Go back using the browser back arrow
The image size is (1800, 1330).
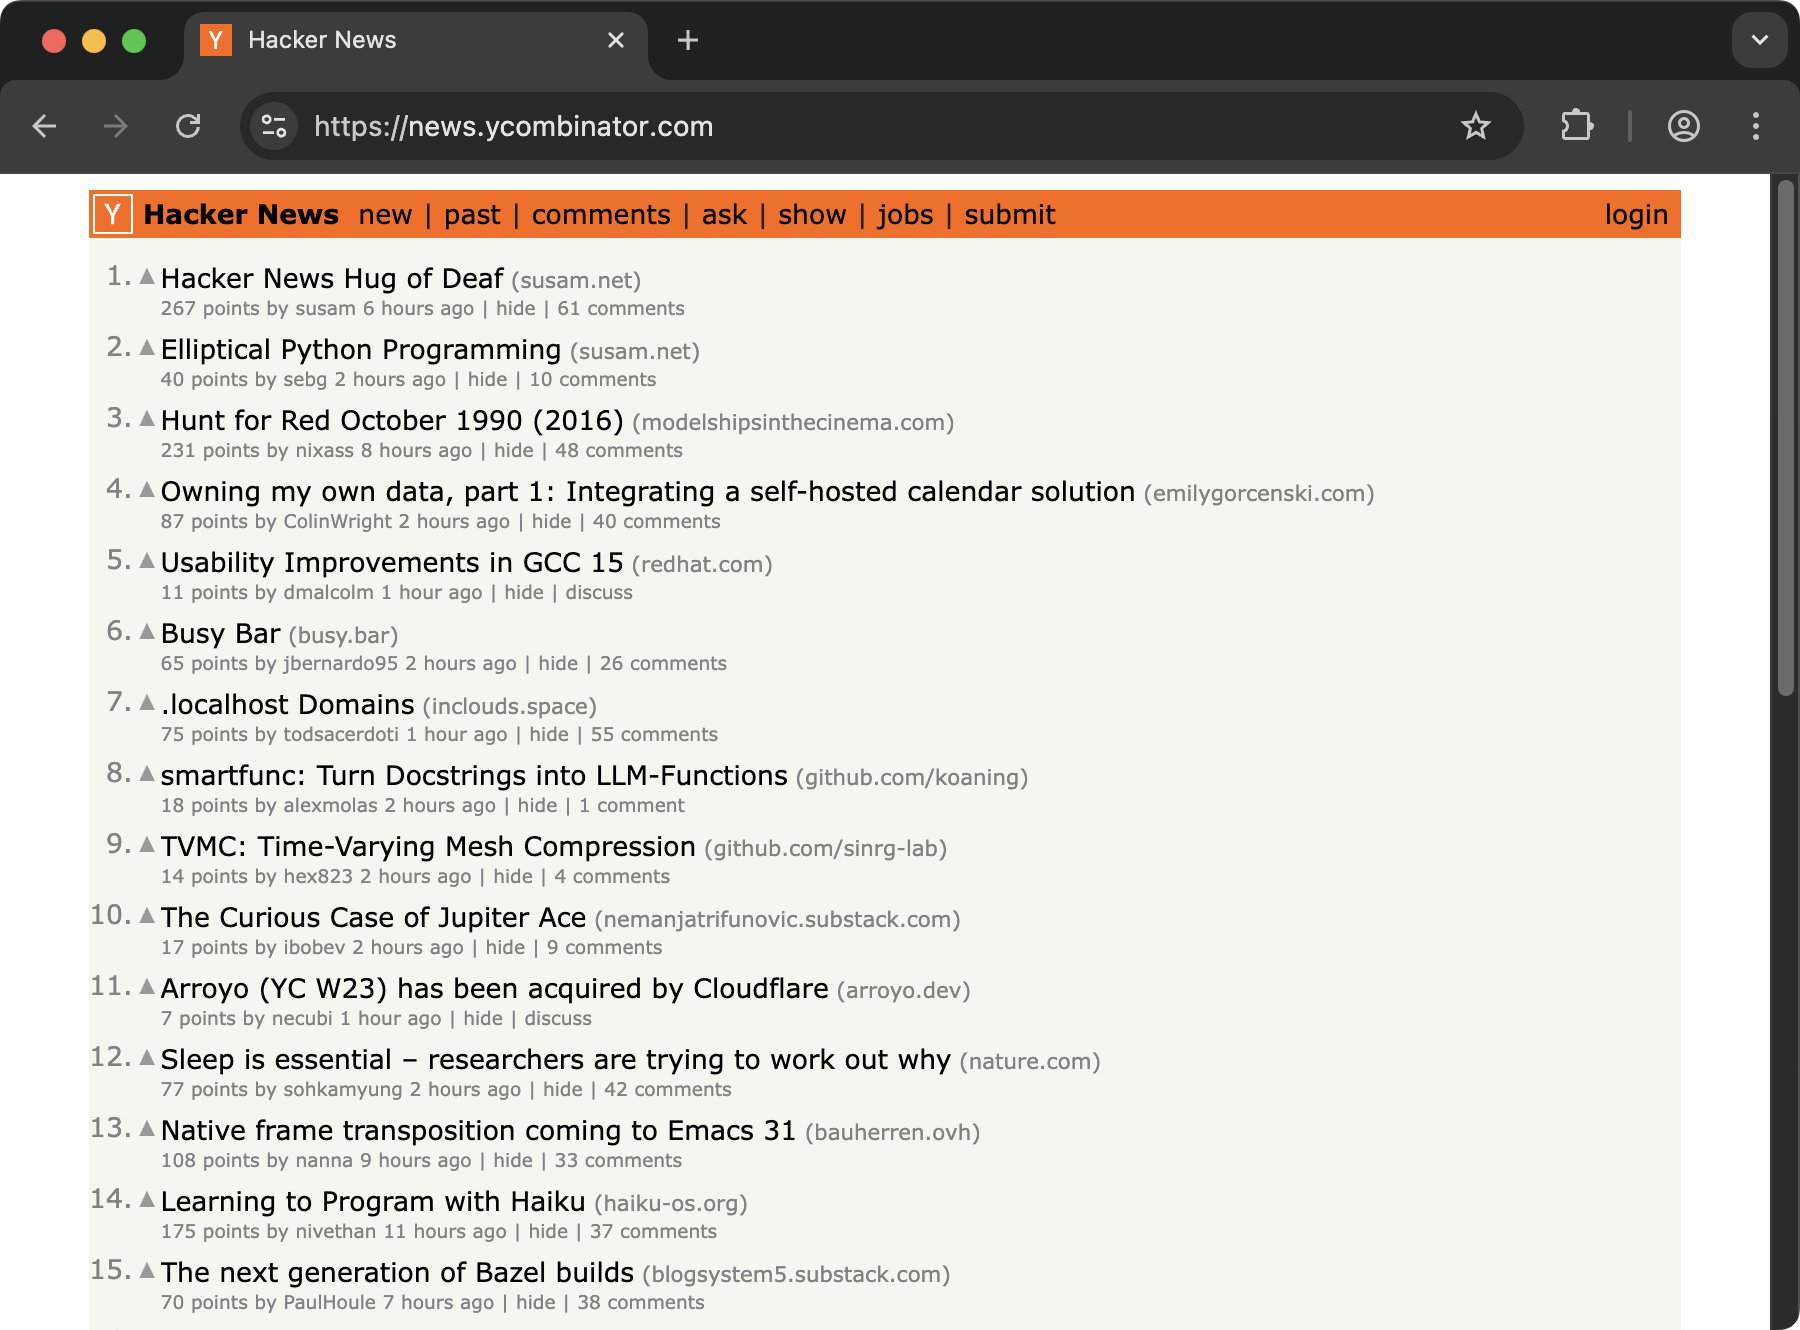click(45, 126)
